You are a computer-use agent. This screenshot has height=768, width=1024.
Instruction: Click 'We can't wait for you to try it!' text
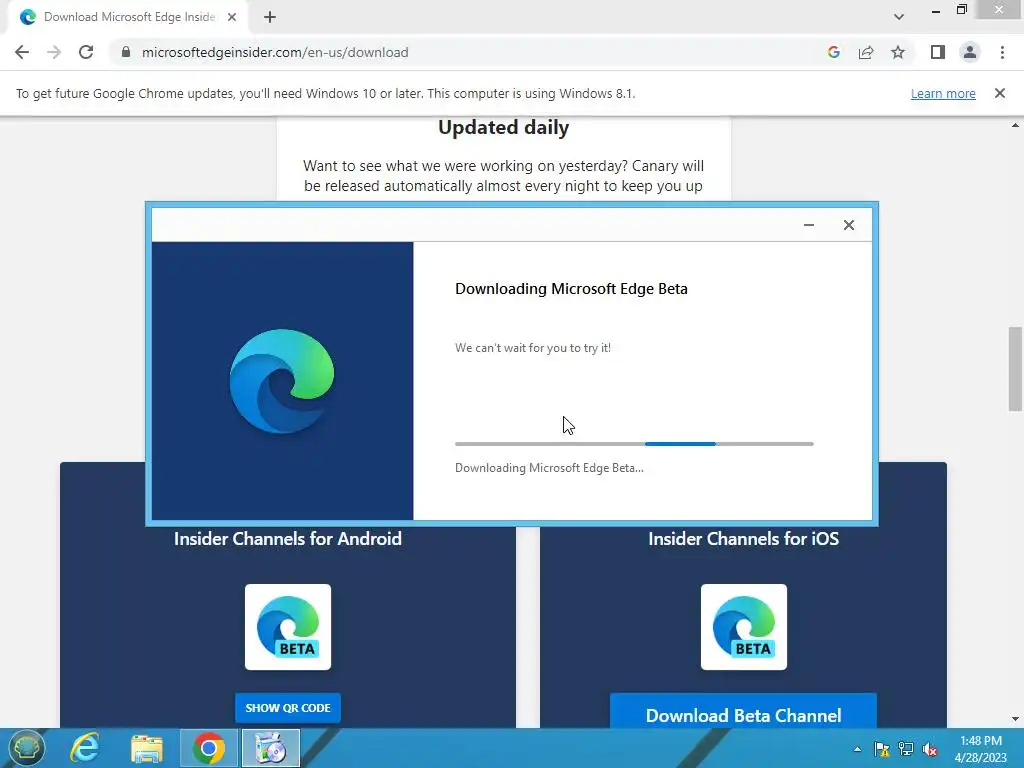pyautogui.click(x=533, y=348)
